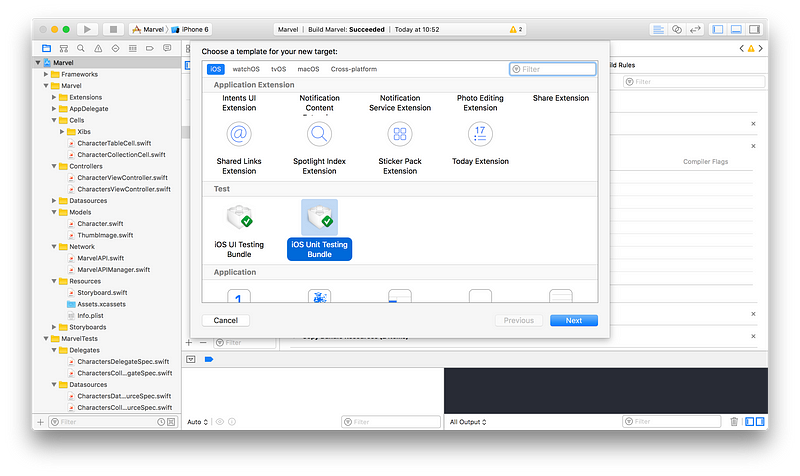Choose the iOS UI Testing Bundle template

click(x=239, y=230)
